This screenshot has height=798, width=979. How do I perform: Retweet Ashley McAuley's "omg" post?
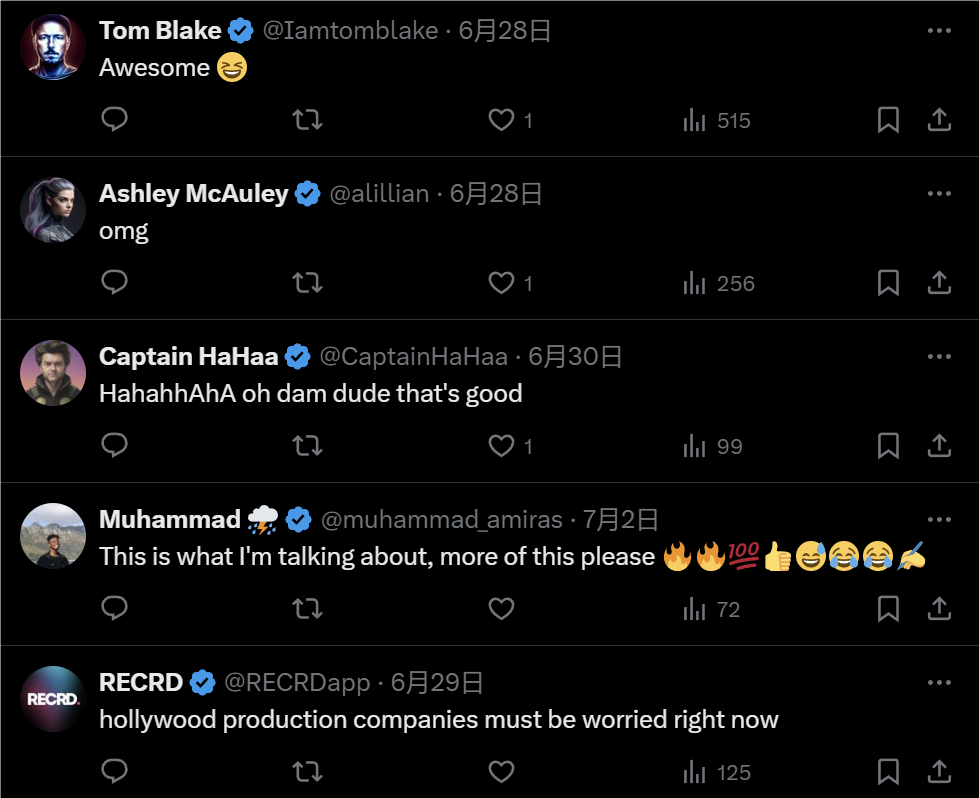tap(307, 283)
